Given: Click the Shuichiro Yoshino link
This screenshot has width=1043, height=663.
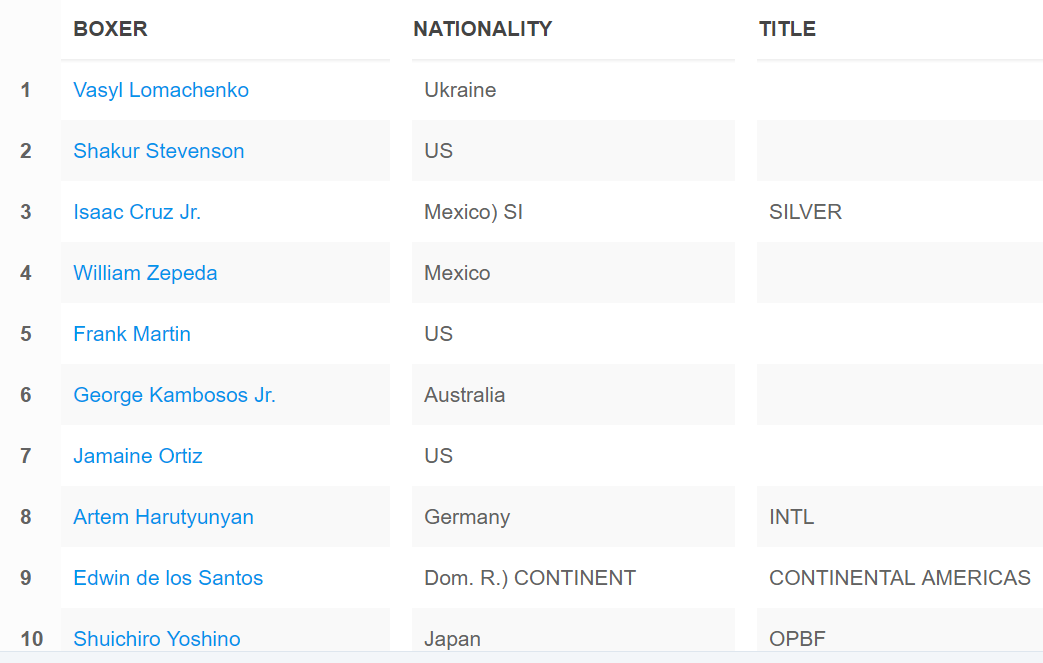Looking at the screenshot, I should pos(157,638).
